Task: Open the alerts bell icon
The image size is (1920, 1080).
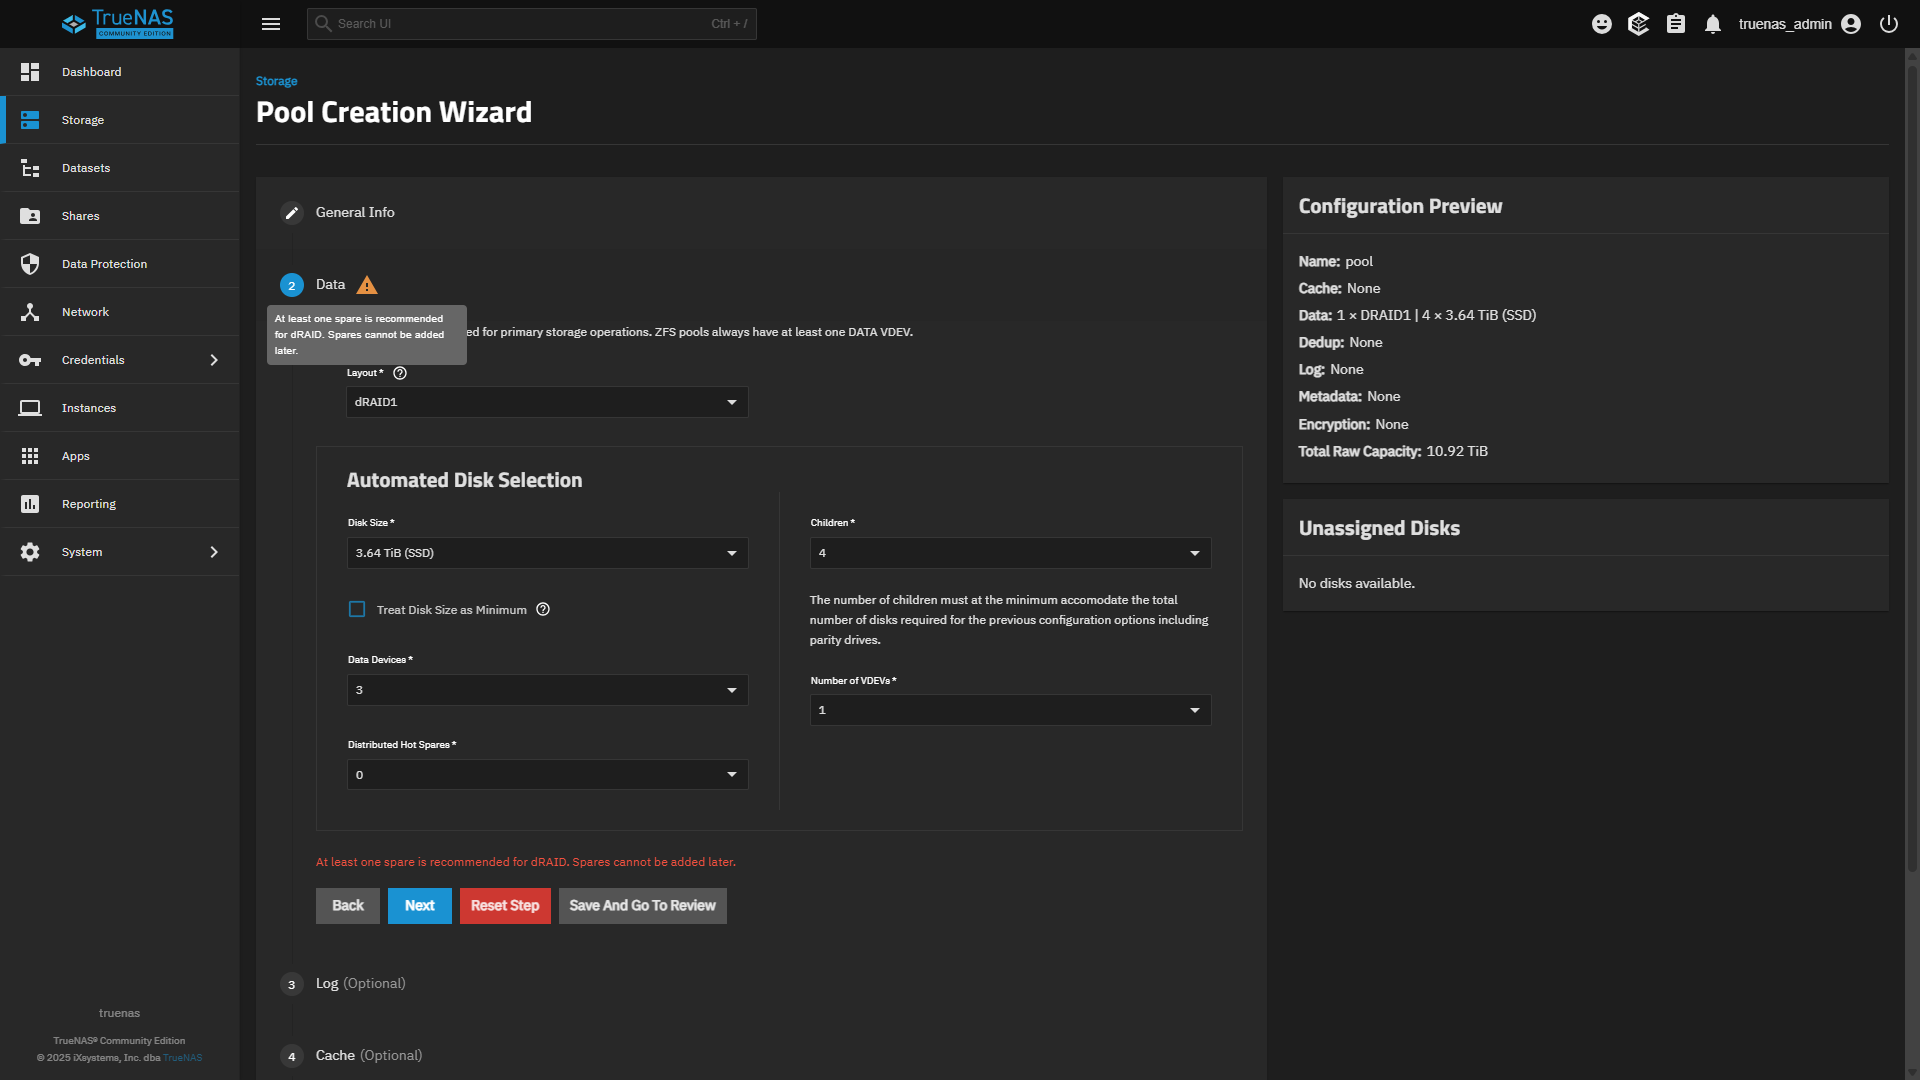Action: coord(1713,24)
